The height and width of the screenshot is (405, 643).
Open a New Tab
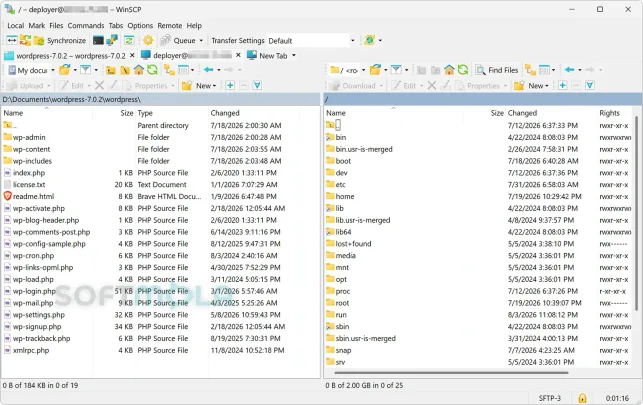pyautogui.click(x=267, y=55)
